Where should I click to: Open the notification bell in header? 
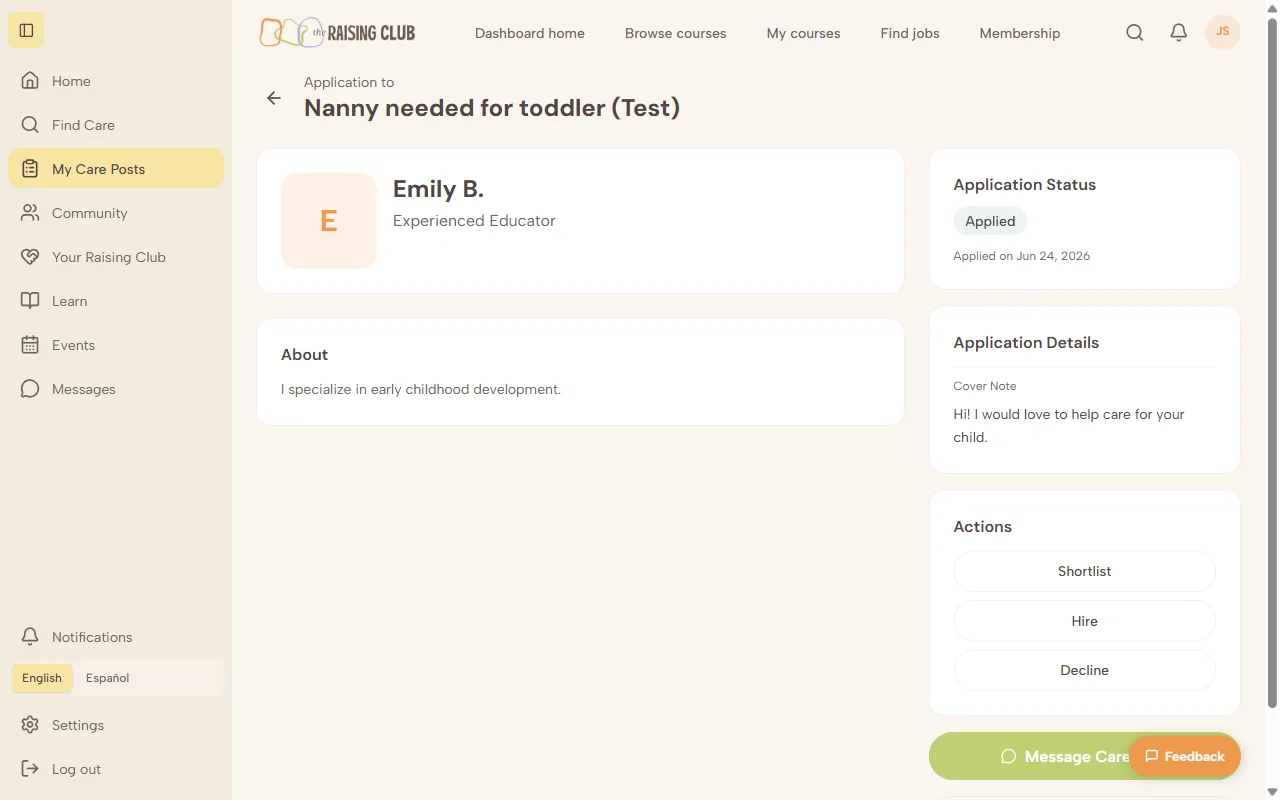pos(1179,32)
